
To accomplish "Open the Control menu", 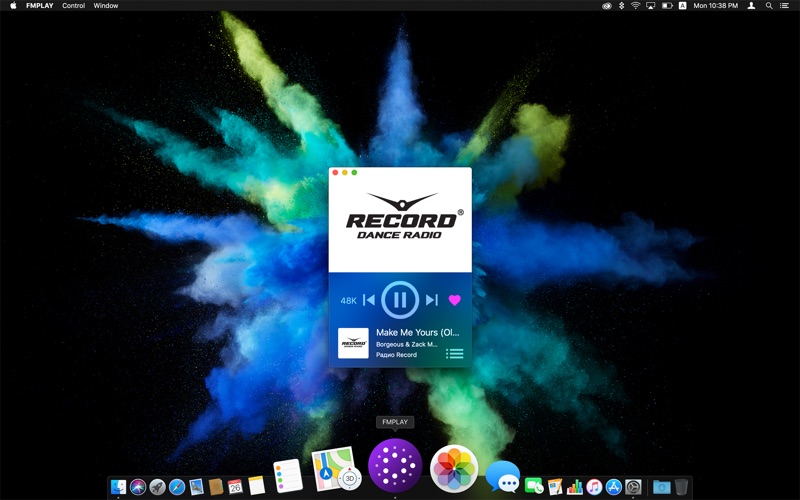I will click(73, 6).
